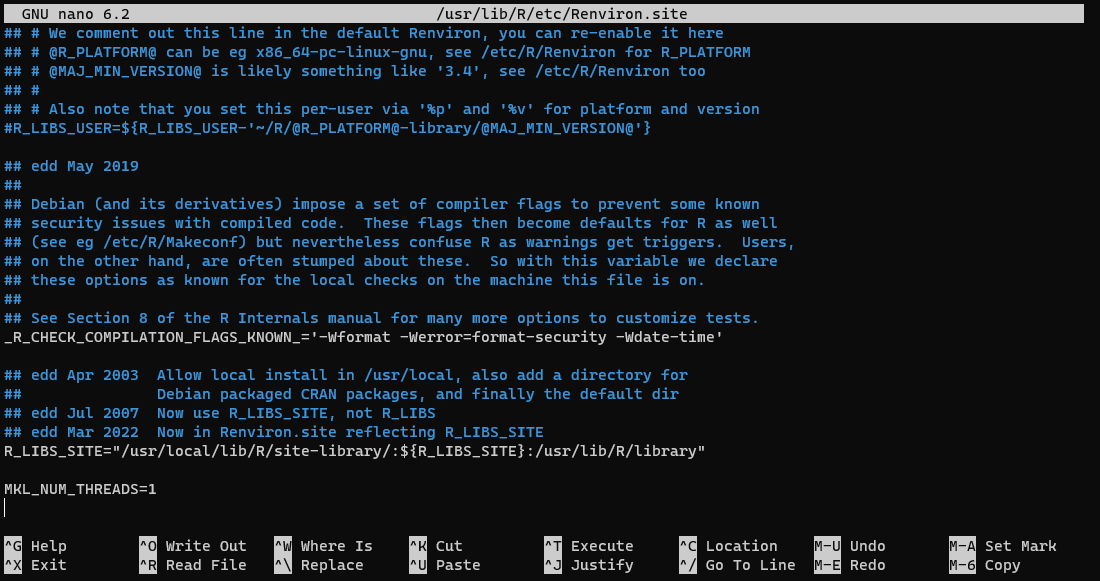Select the ^O Write Out shortcut
Viewport: 1100px width, 581px height.
193,546
